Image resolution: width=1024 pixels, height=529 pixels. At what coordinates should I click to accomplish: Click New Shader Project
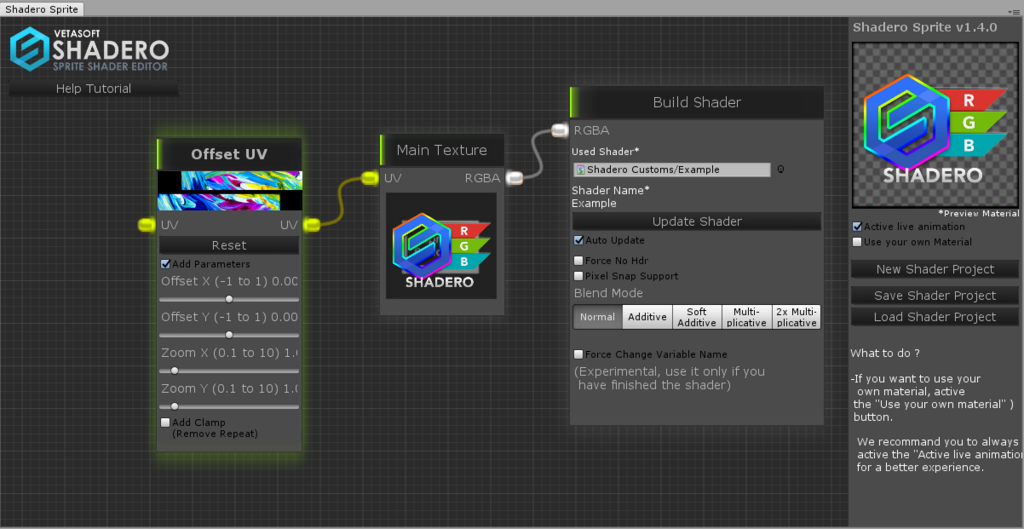pyautogui.click(x=935, y=269)
